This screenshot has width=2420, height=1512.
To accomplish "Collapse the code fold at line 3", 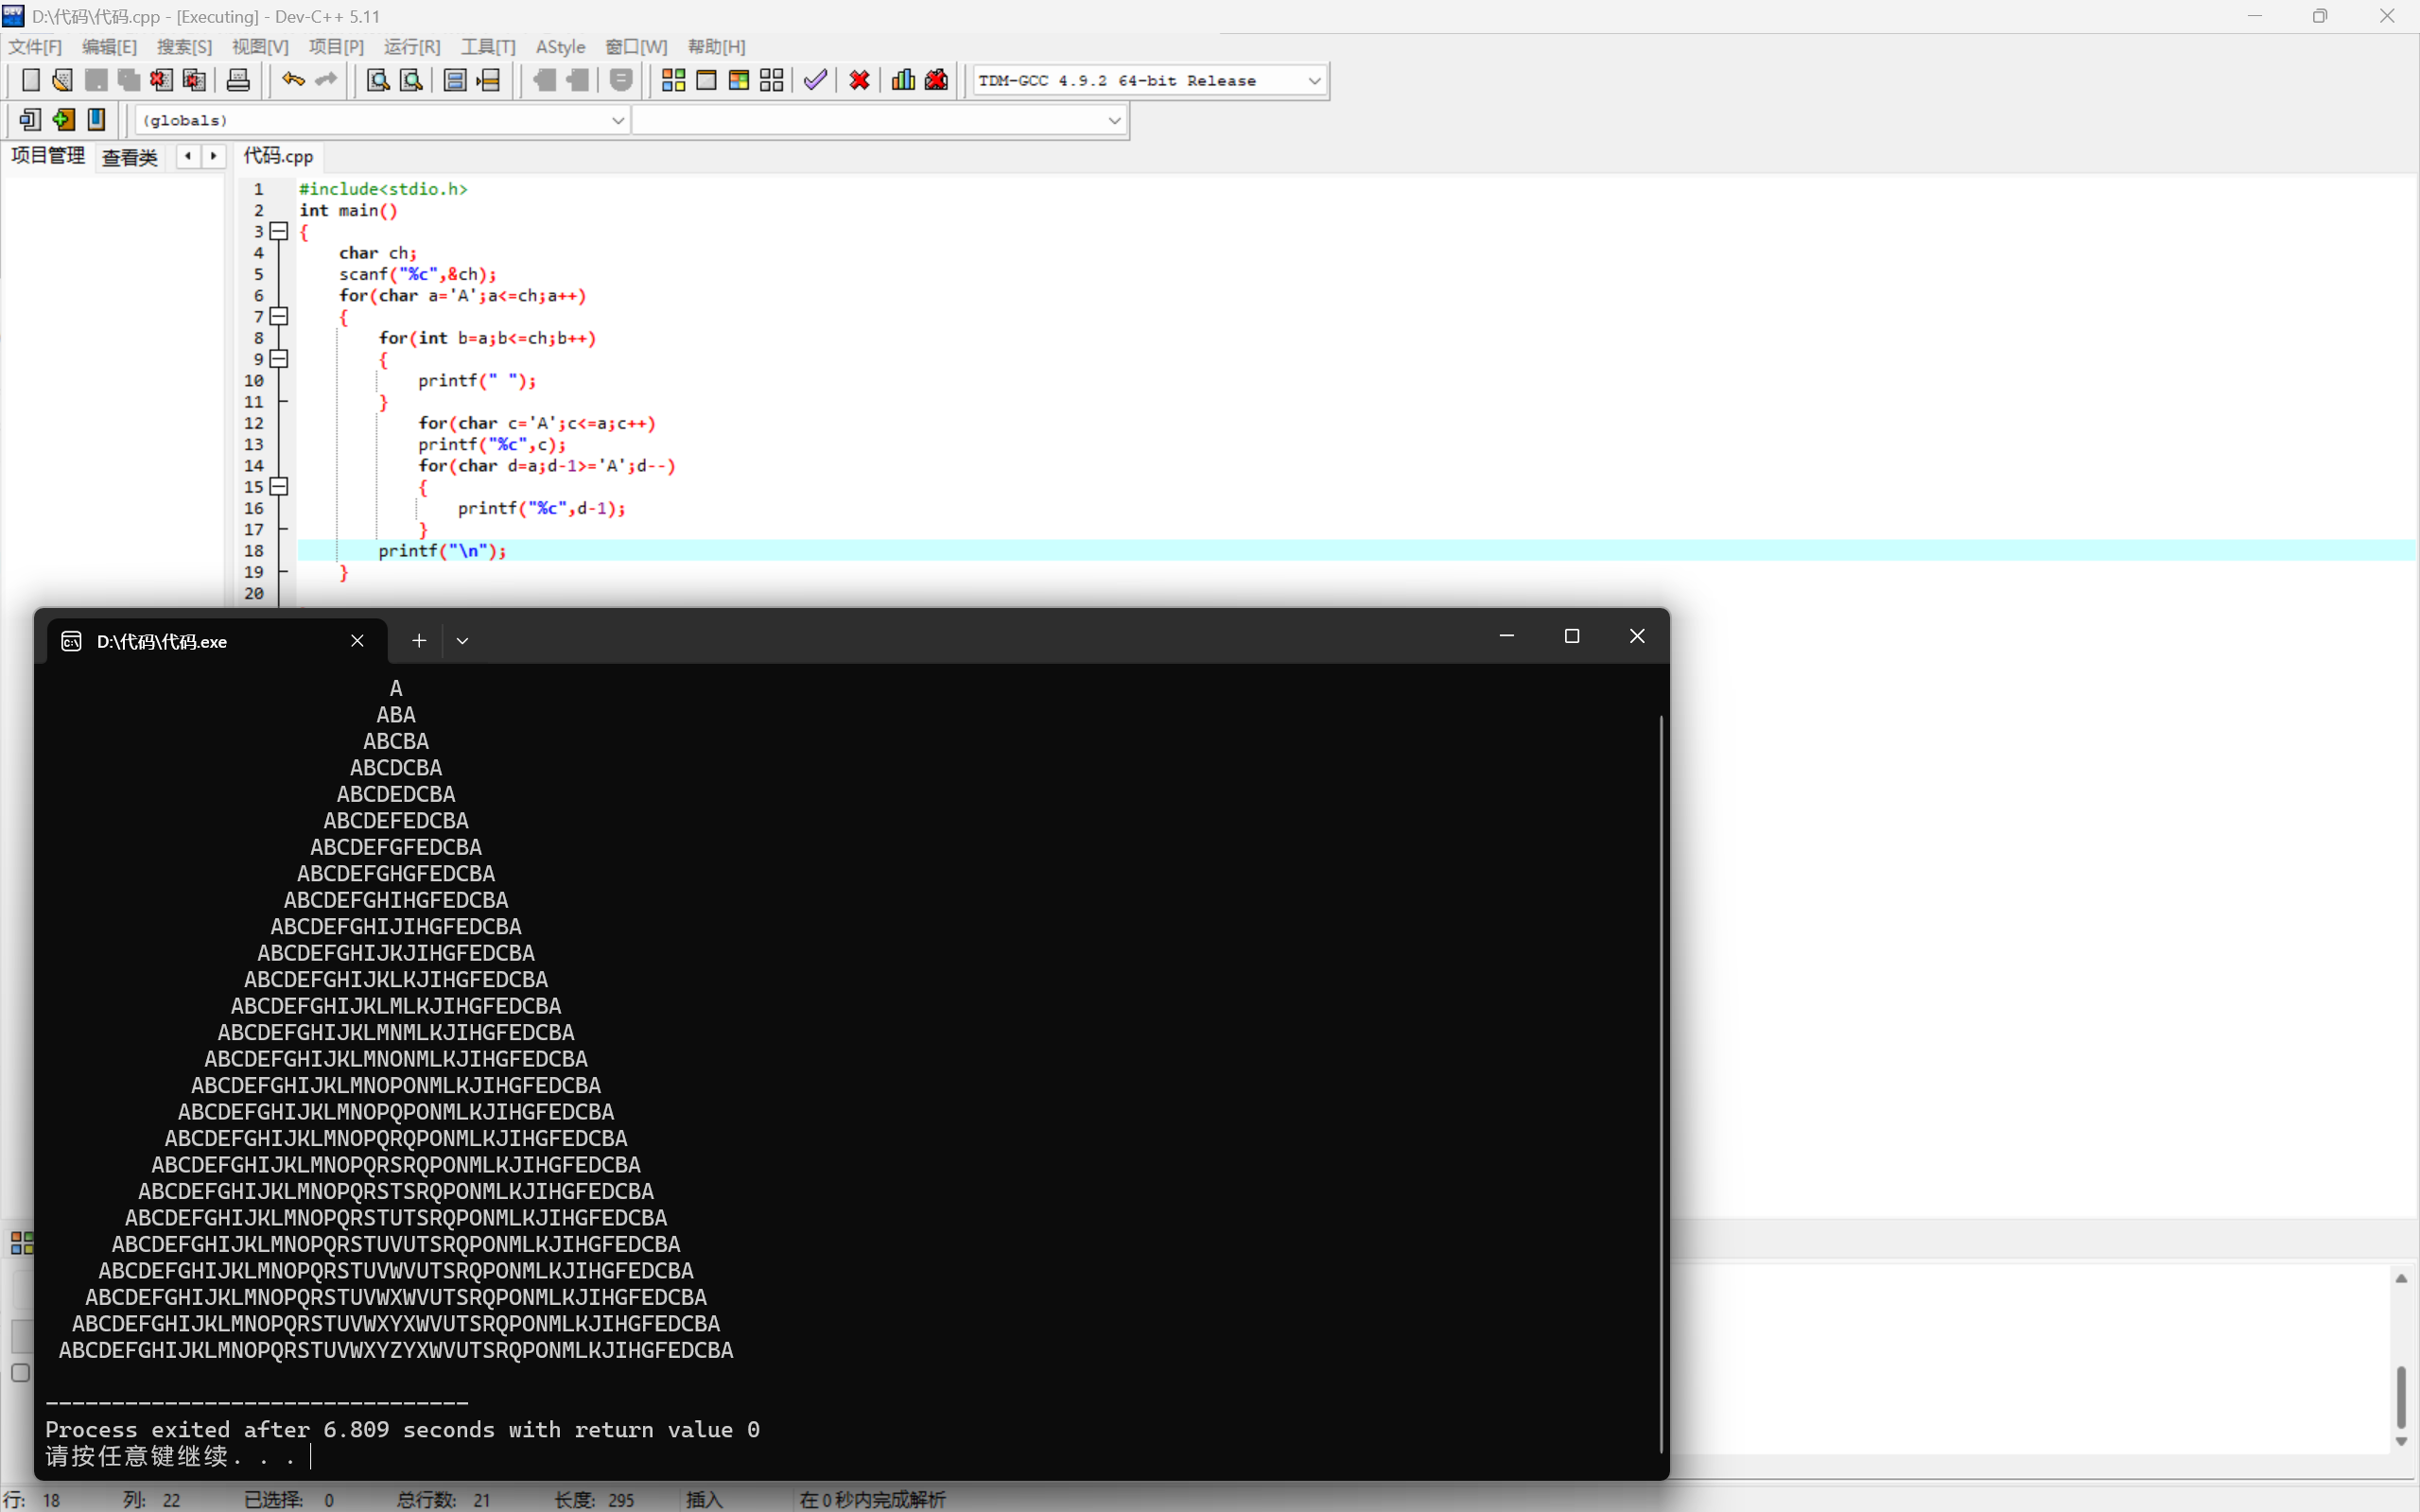I will [280, 232].
